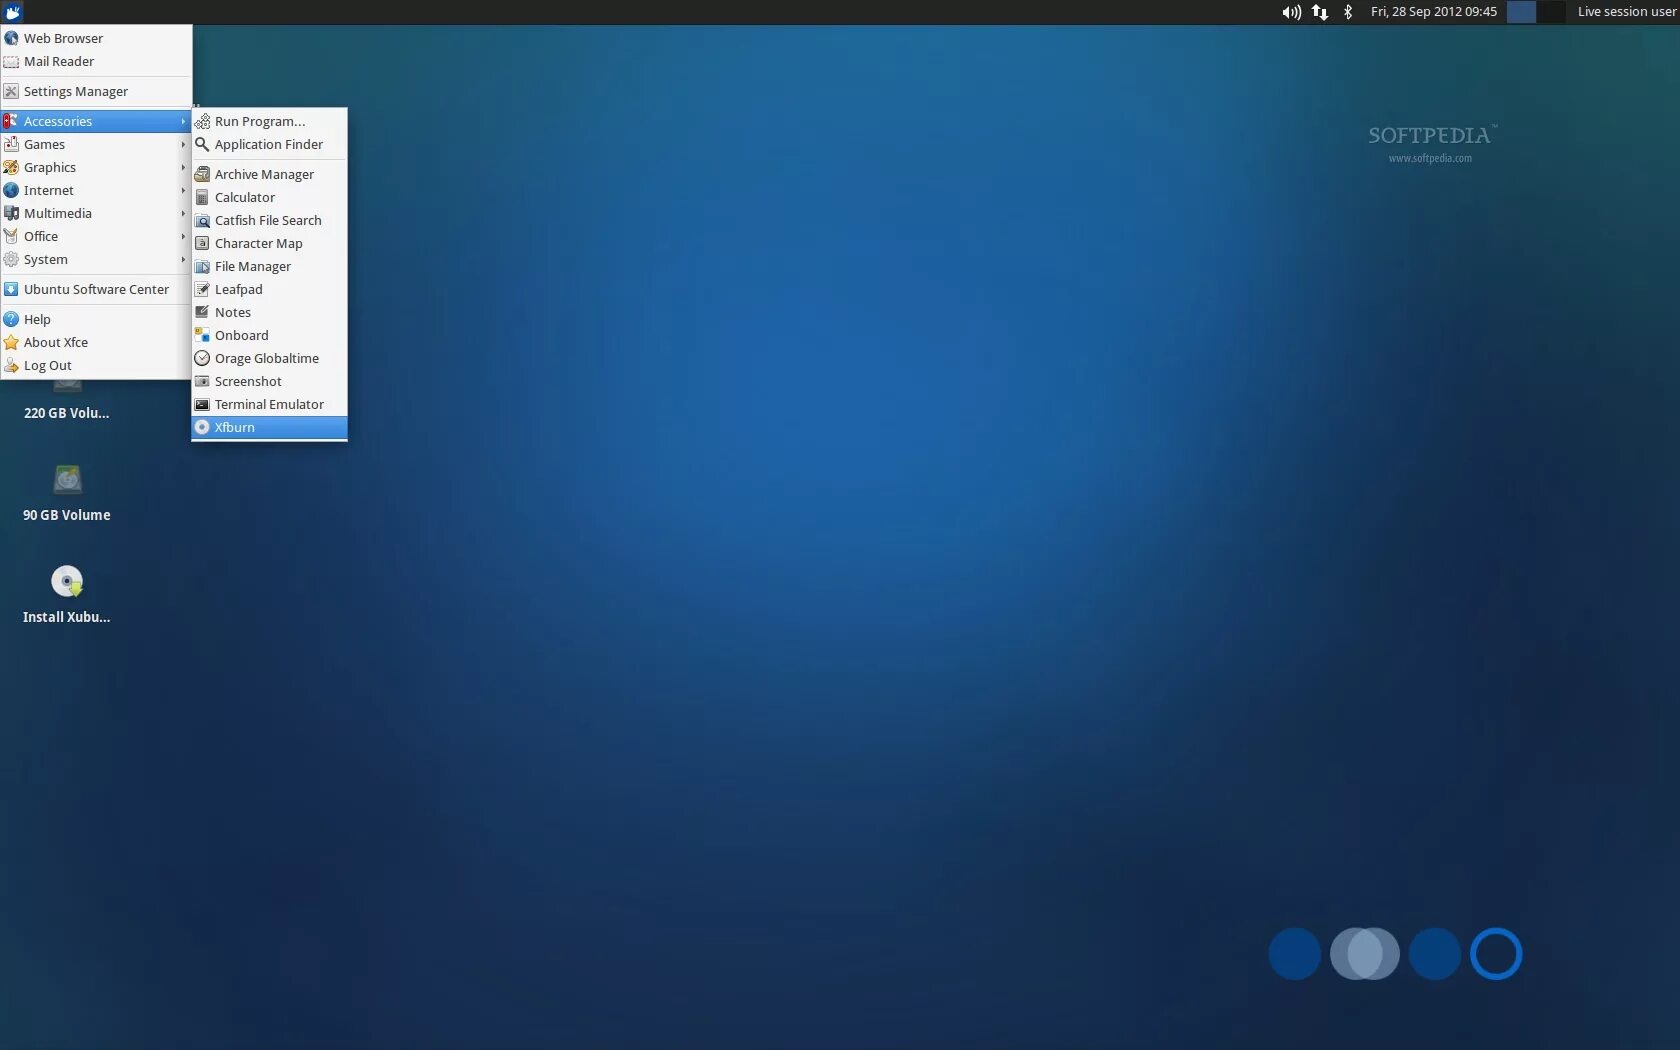Expand the Office submenu arrow

point(183,236)
